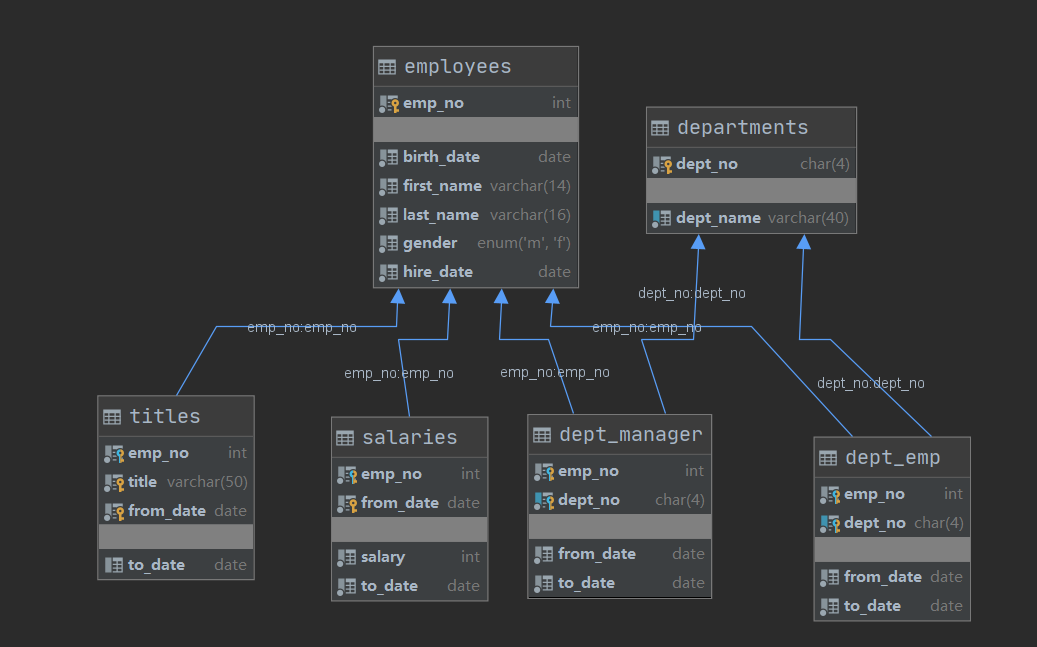Click the key icon of dept_manager dept_no
1037x647 pixels.
544,500
